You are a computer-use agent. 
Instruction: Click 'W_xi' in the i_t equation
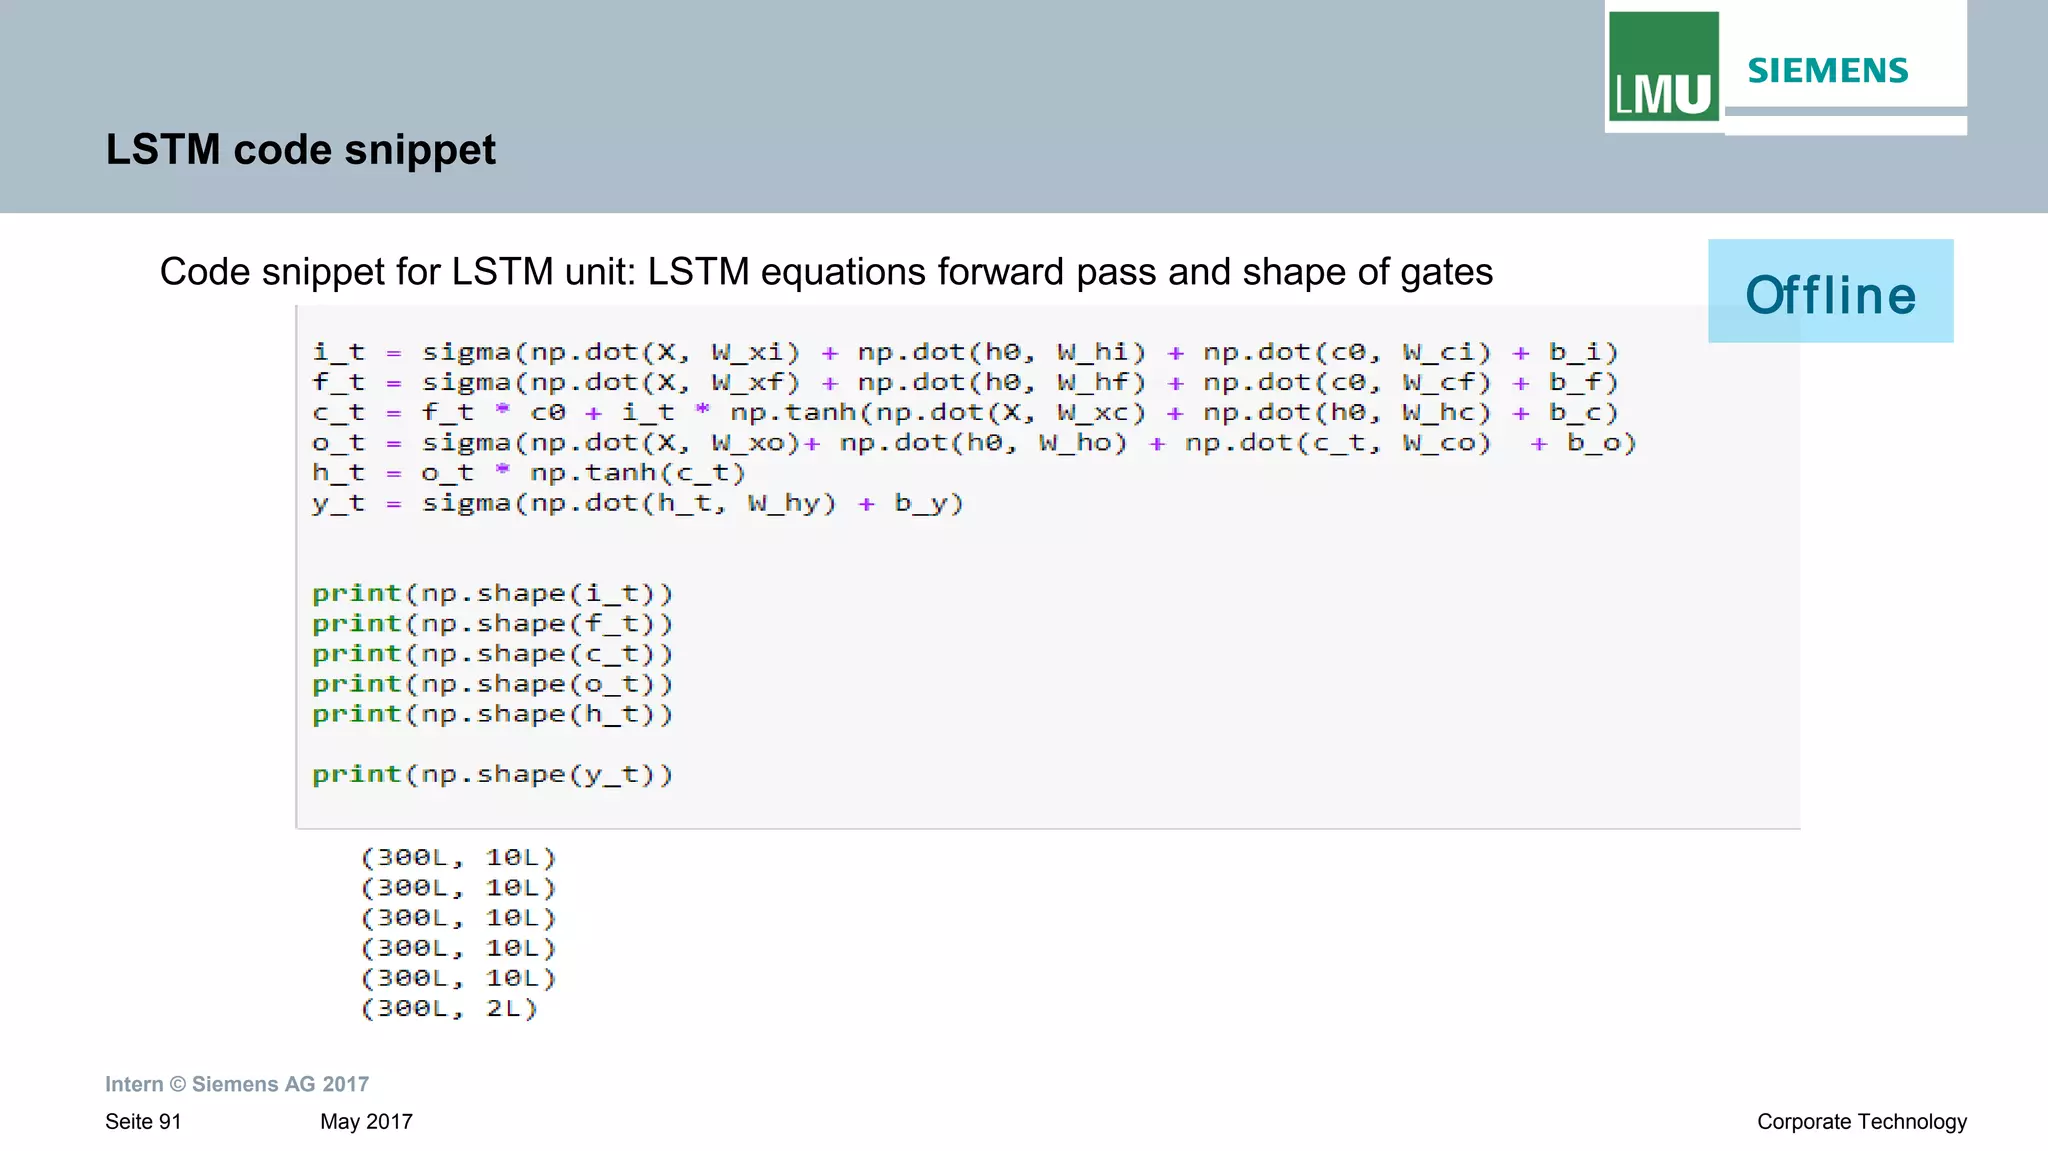[x=747, y=352]
